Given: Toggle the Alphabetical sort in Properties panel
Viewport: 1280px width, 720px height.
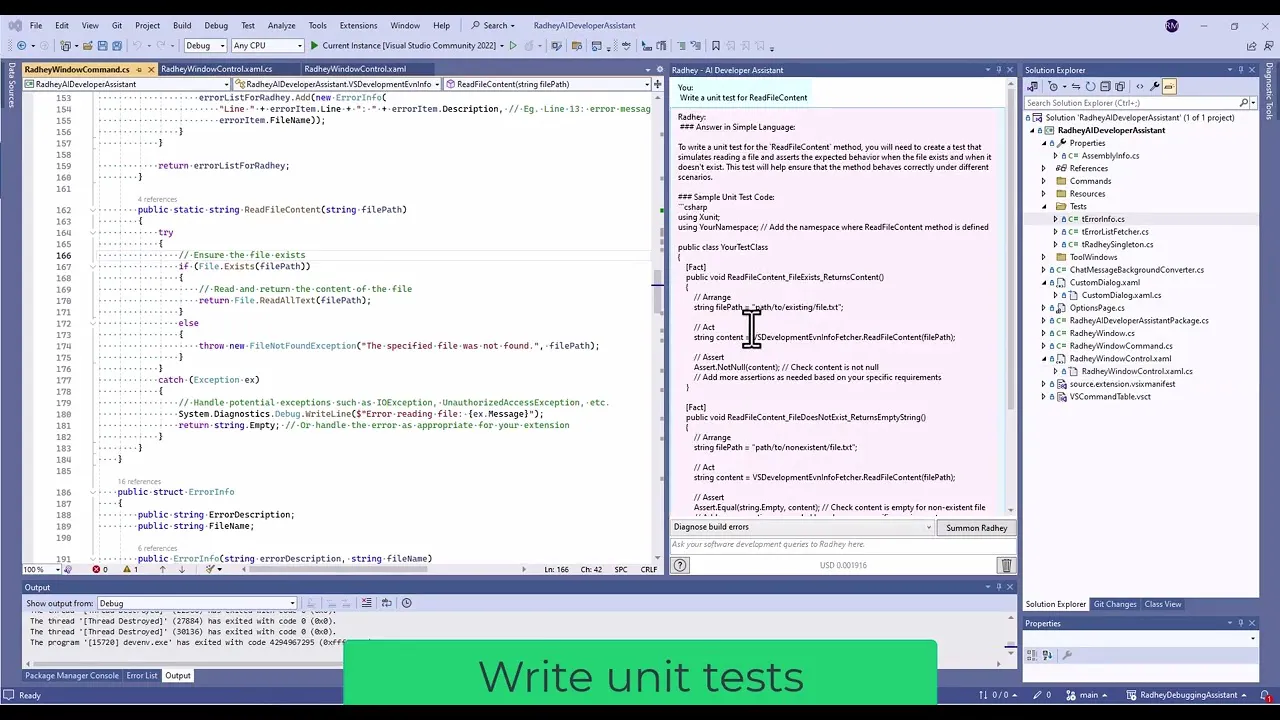Looking at the screenshot, I should click(1048, 655).
